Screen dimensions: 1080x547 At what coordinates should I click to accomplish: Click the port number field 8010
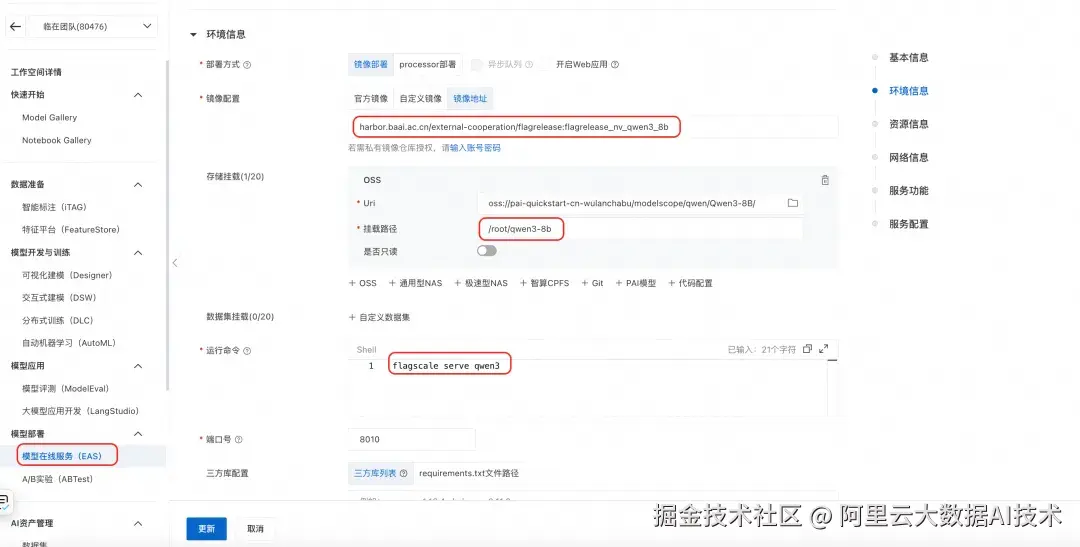tap(412, 440)
